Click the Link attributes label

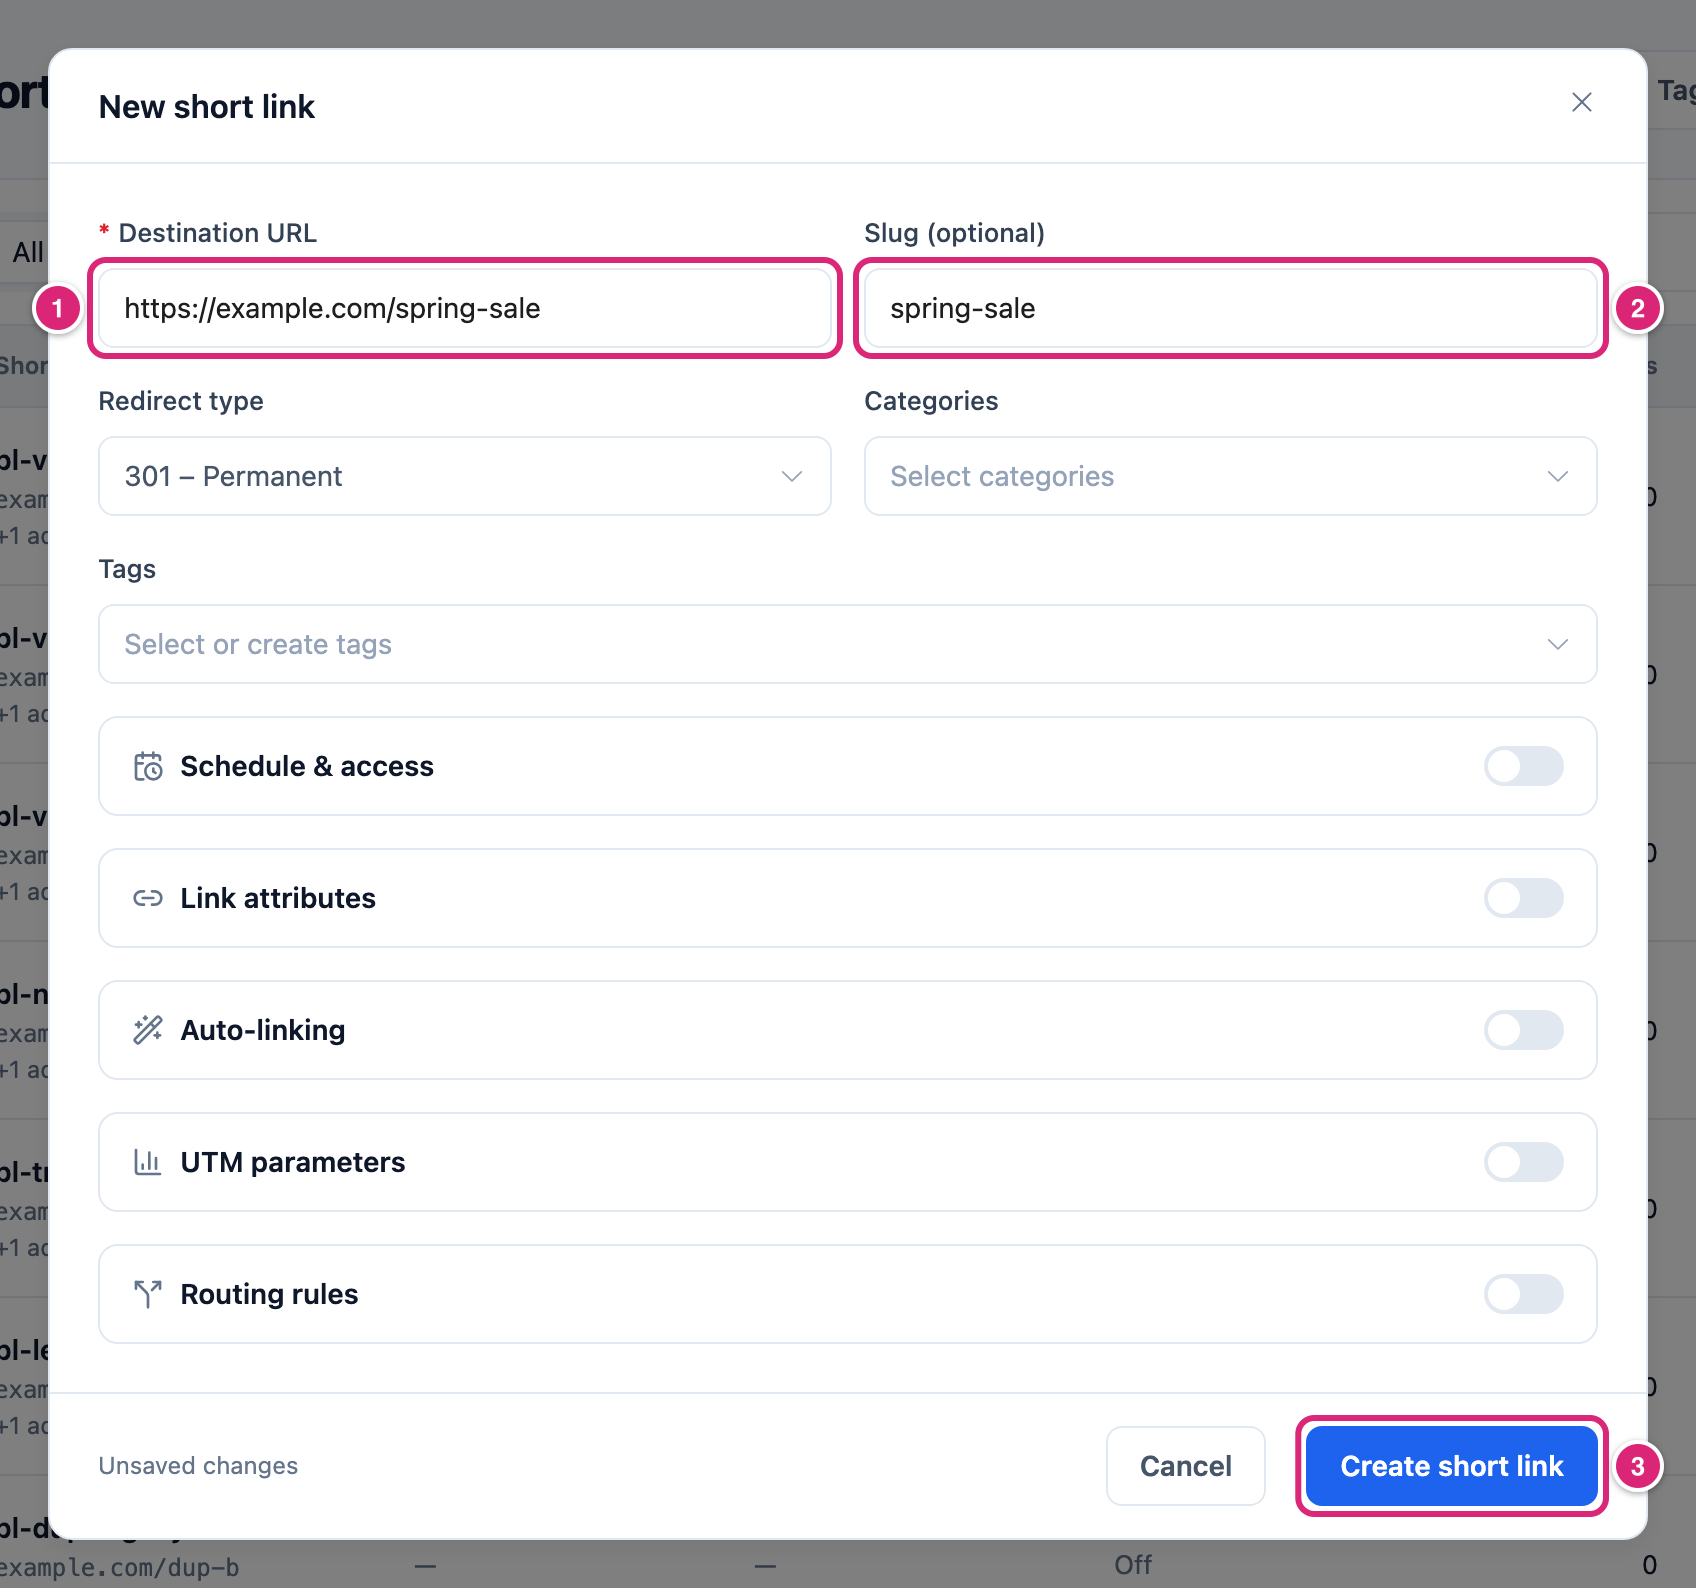278,898
